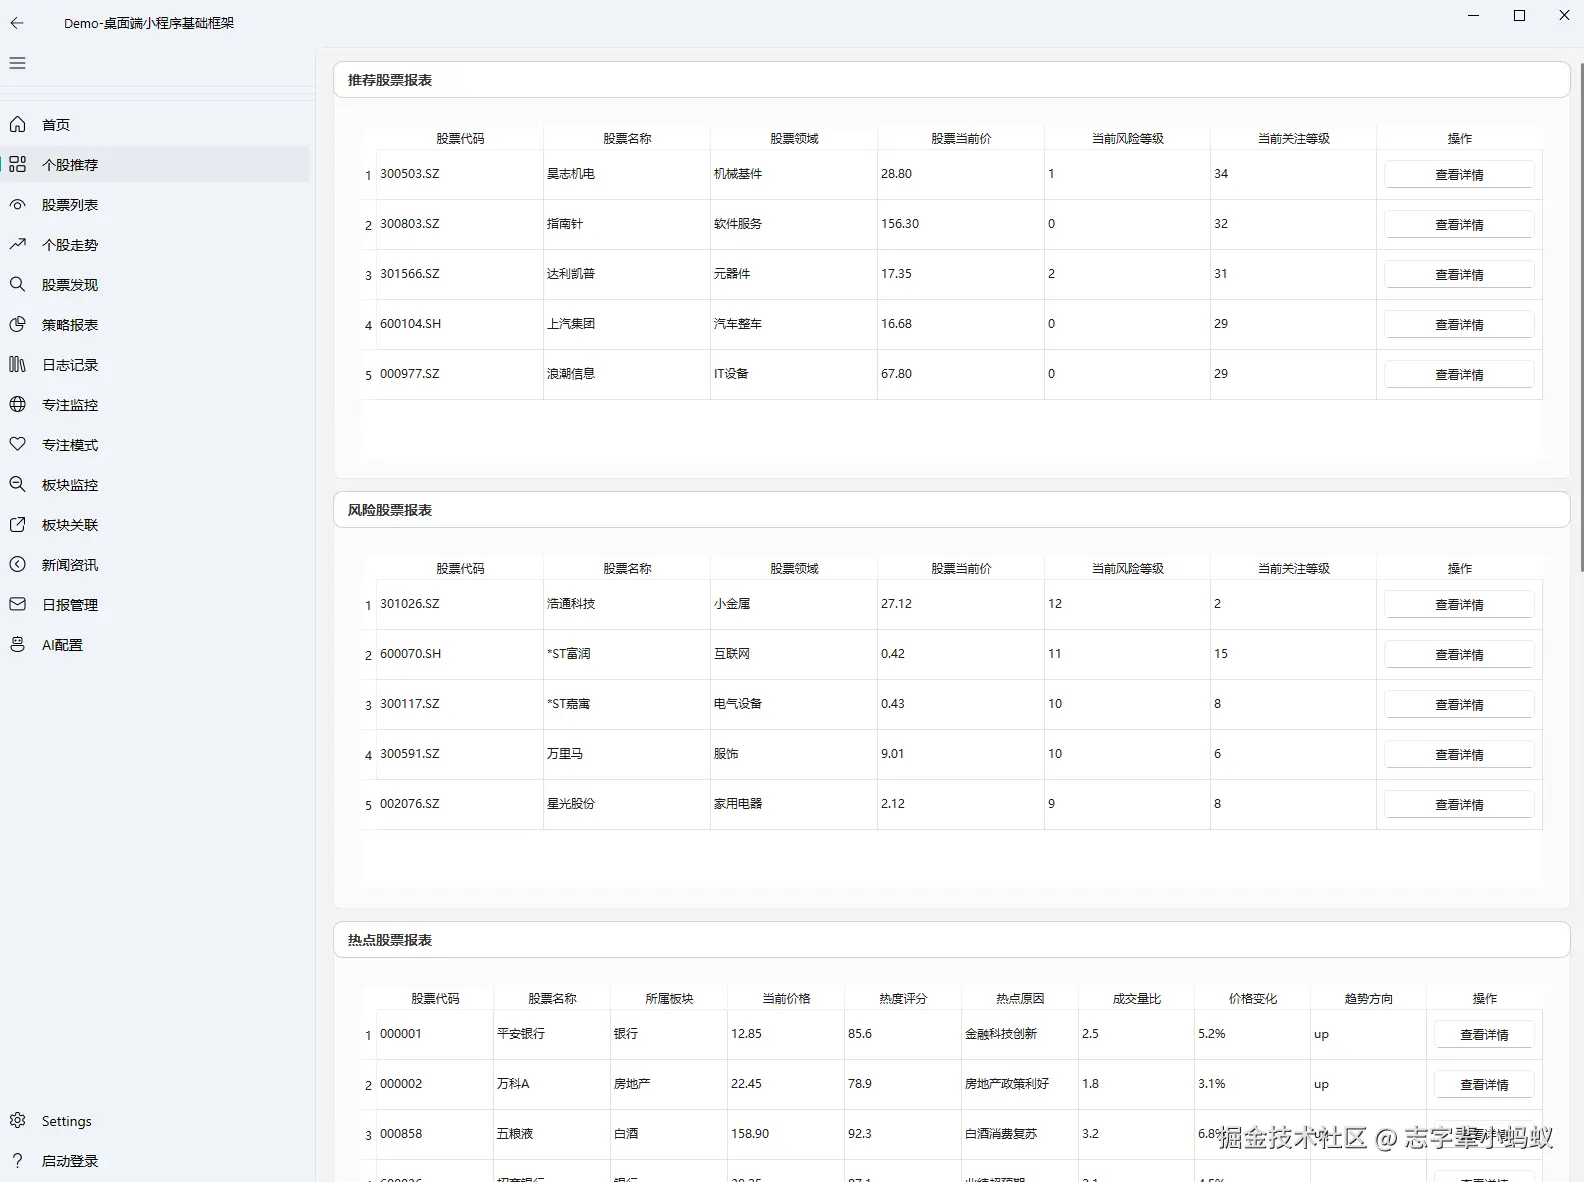The height and width of the screenshot is (1182, 1584).
Task: Select stock code 002076.SZ cell
Action: pos(460,804)
